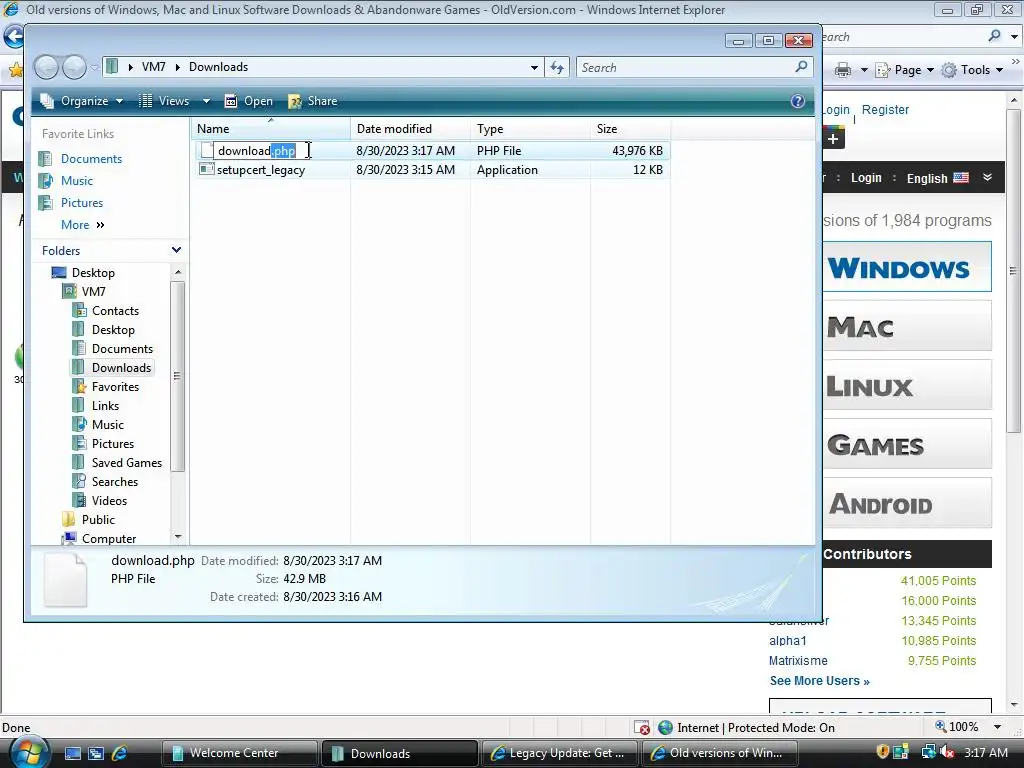Click the address bar refresh button
Image resolution: width=1024 pixels, height=768 pixels.
[557, 67]
